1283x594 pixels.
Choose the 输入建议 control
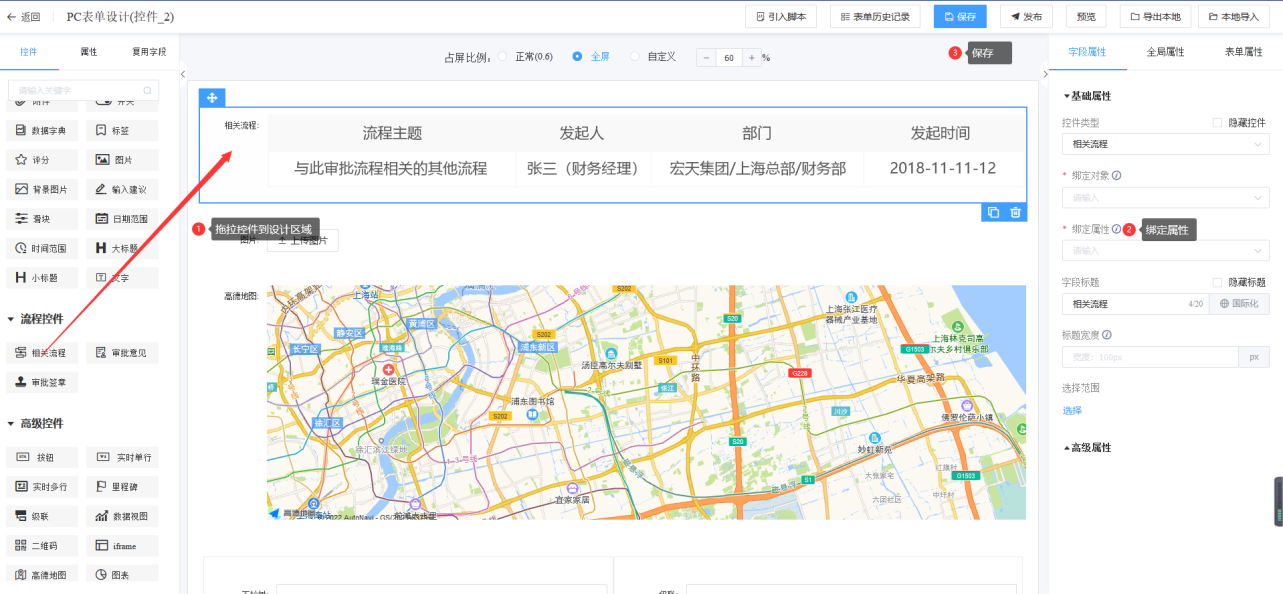[x=122, y=189]
